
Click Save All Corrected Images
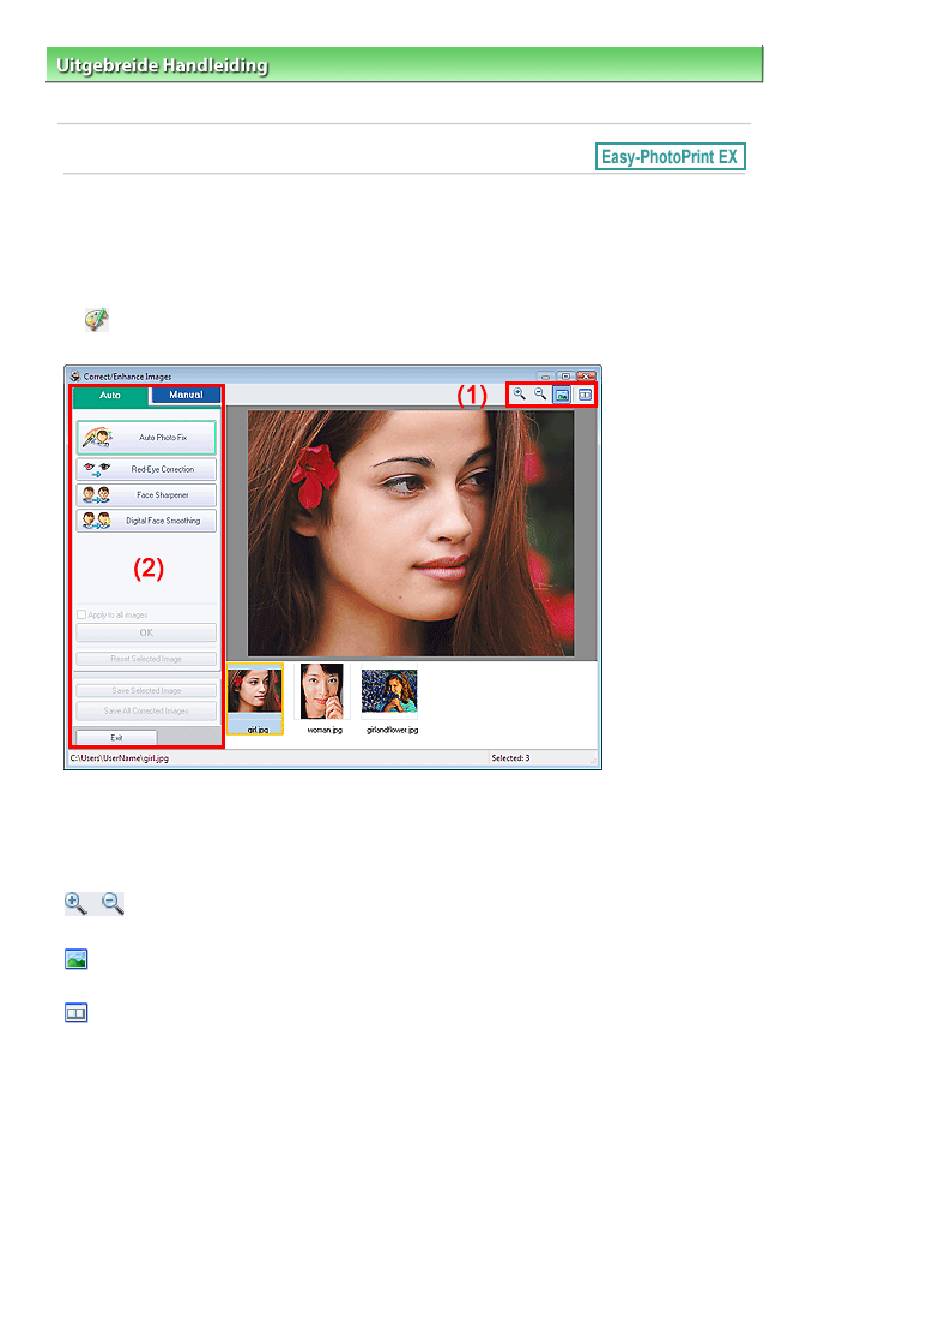(x=146, y=711)
